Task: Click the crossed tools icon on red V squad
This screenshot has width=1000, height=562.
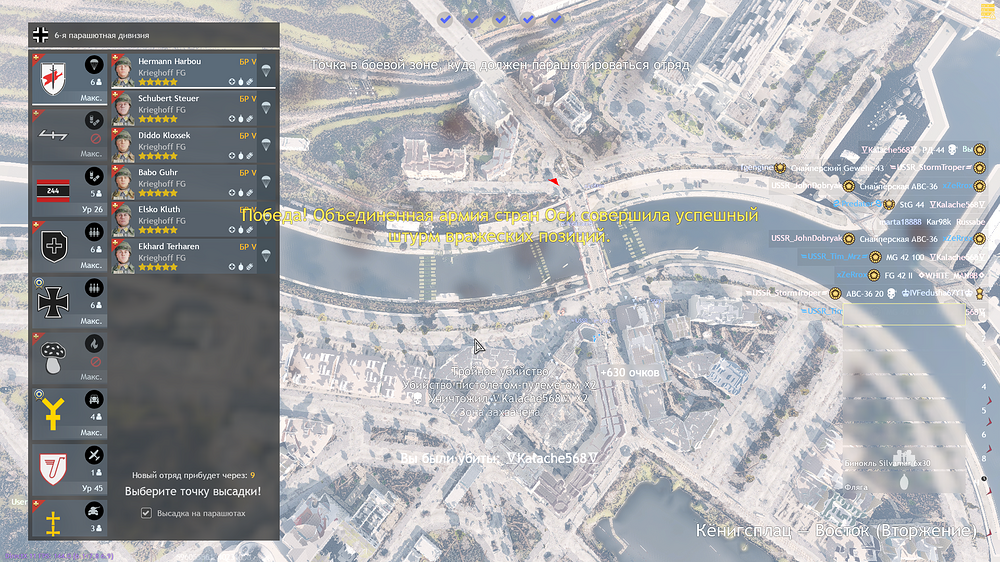Action: 94,455
